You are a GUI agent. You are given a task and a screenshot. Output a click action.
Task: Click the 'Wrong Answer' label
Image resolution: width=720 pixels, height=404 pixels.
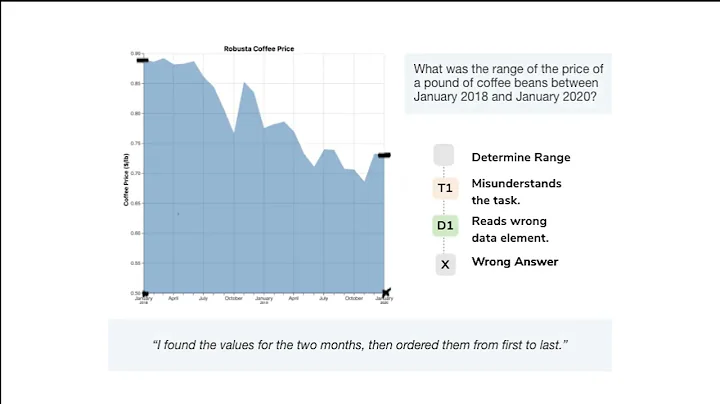pyautogui.click(x=515, y=262)
